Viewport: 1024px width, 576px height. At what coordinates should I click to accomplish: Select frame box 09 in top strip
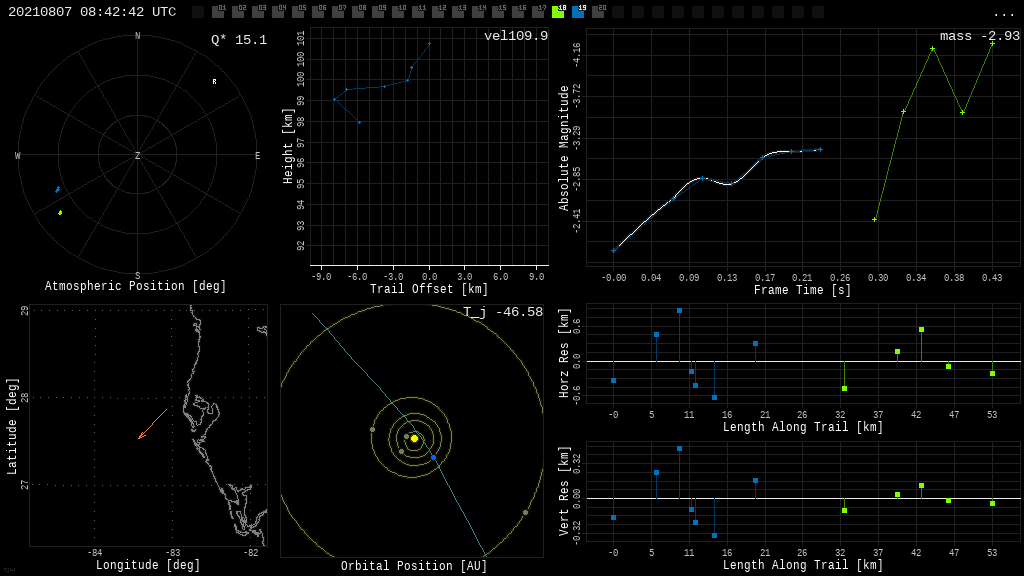point(378,12)
